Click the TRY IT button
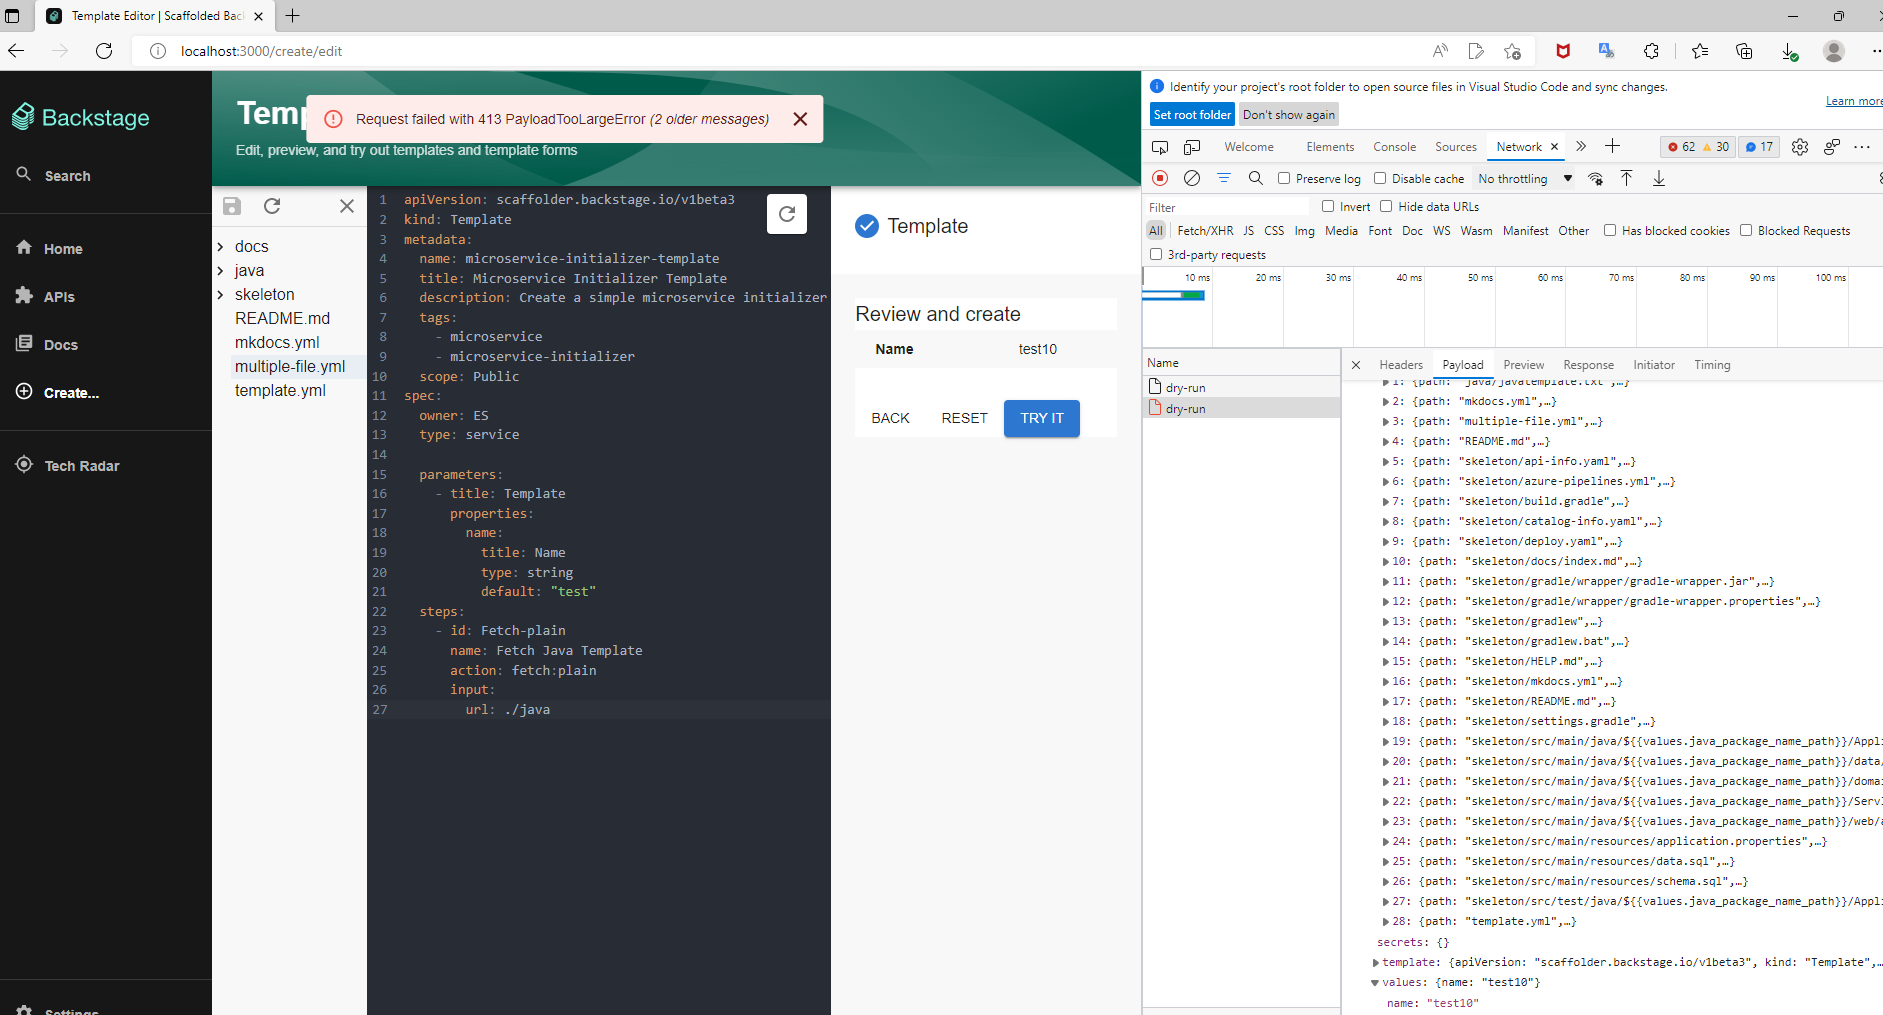 (x=1041, y=418)
